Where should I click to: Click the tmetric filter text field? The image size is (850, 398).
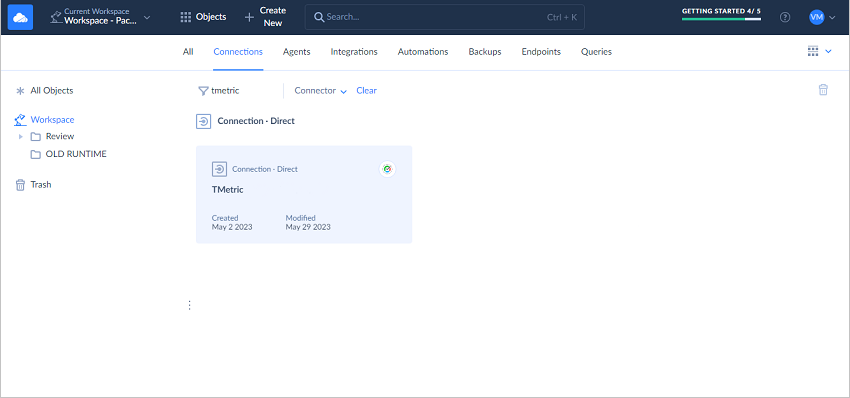click(244, 91)
